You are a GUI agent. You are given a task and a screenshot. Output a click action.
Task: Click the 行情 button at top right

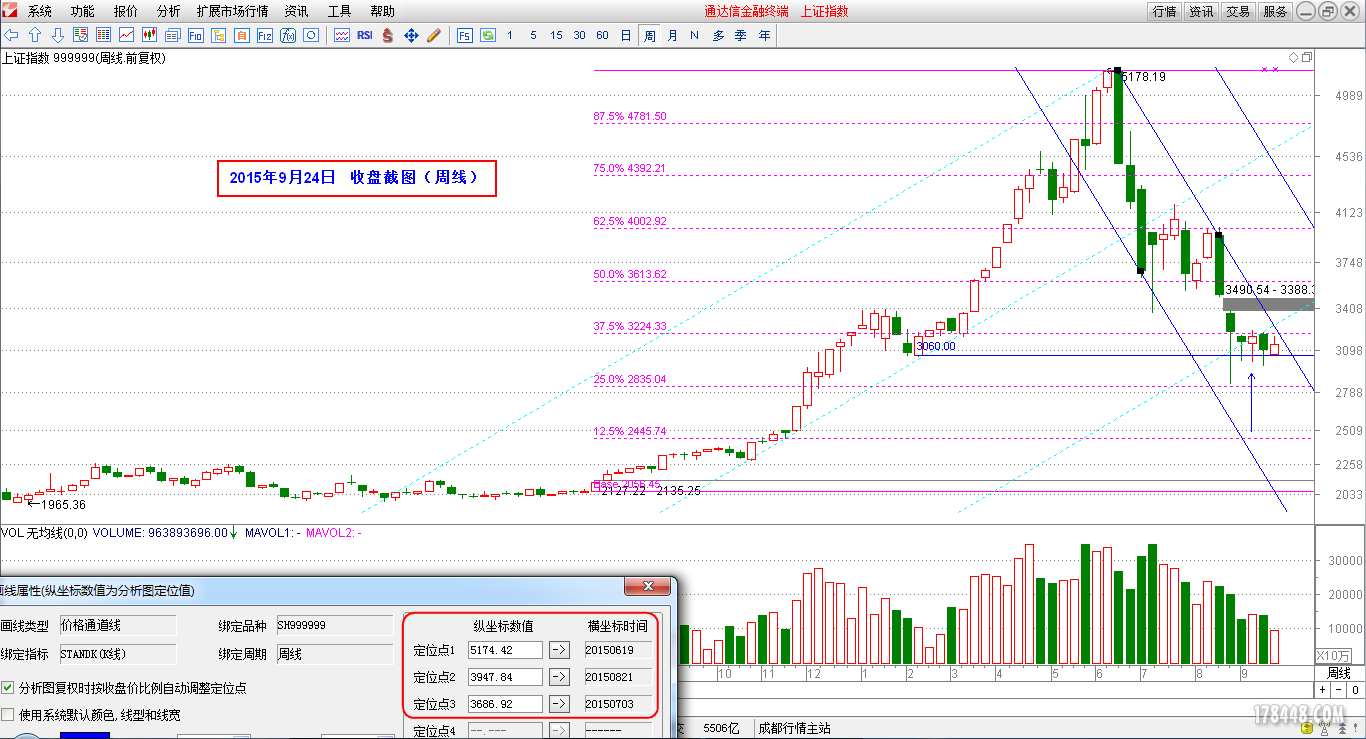[x=1165, y=11]
